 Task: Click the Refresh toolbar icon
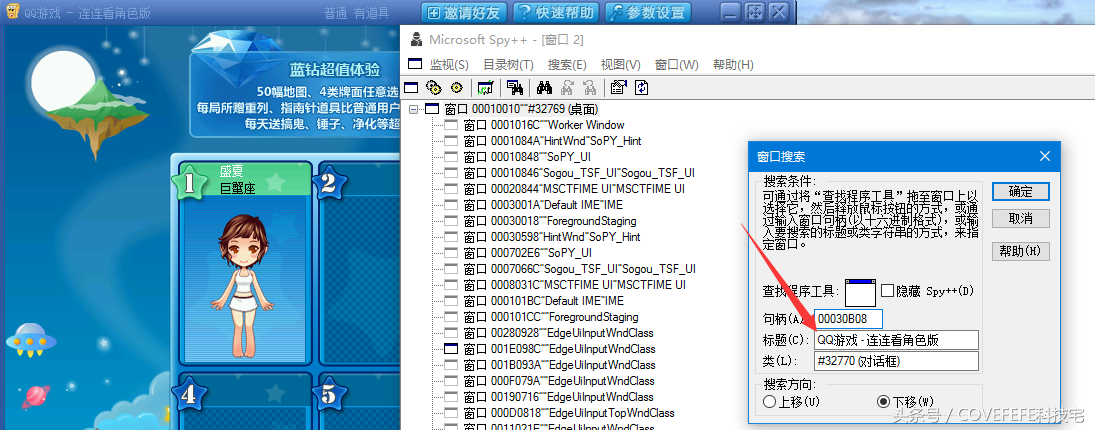(641, 87)
